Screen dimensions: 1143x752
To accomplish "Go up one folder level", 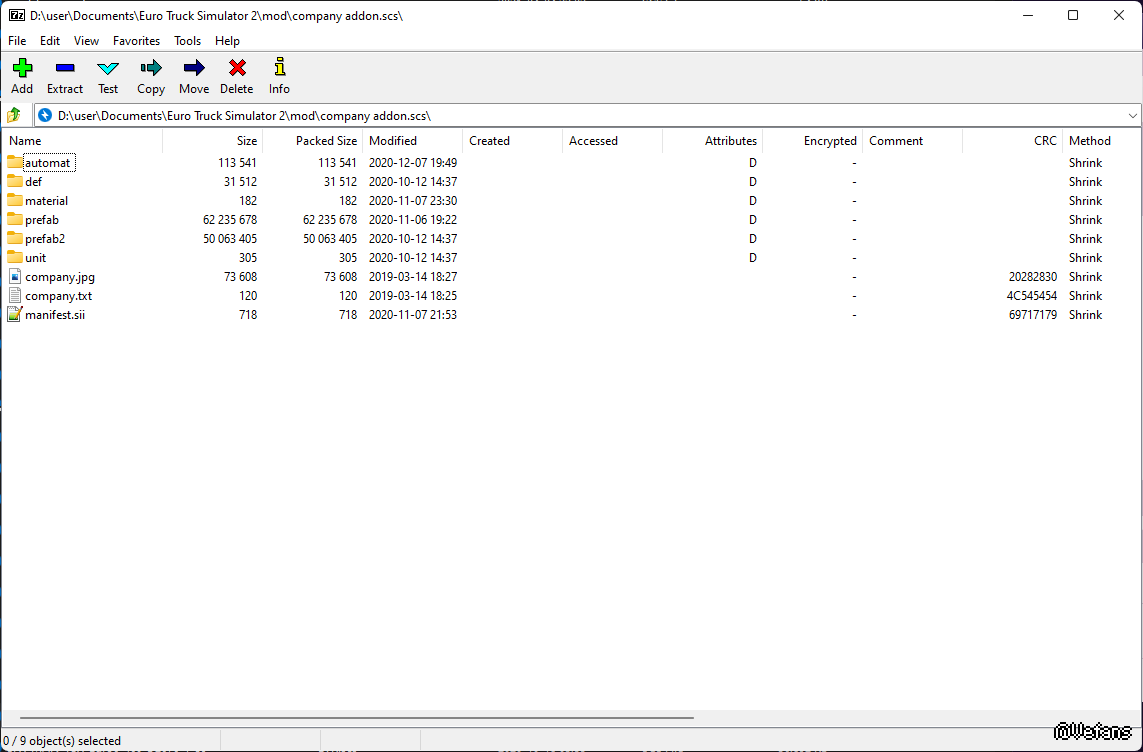I will 14,115.
